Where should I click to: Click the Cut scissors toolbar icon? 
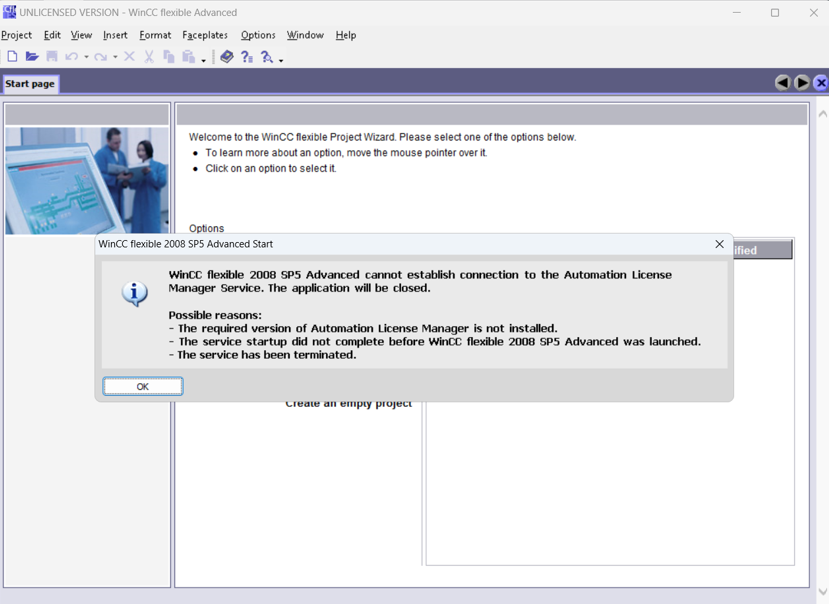(x=149, y=57)
